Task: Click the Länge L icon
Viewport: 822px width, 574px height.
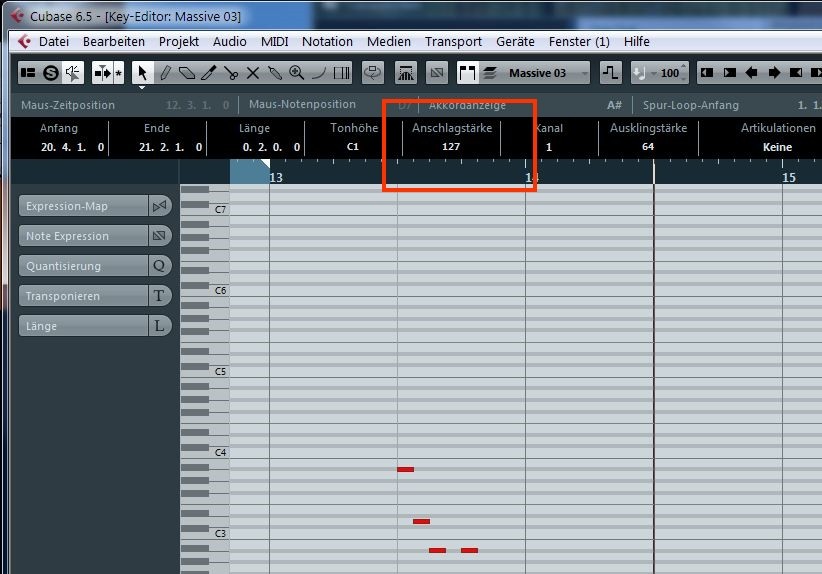Action: [x=159, y=326]
